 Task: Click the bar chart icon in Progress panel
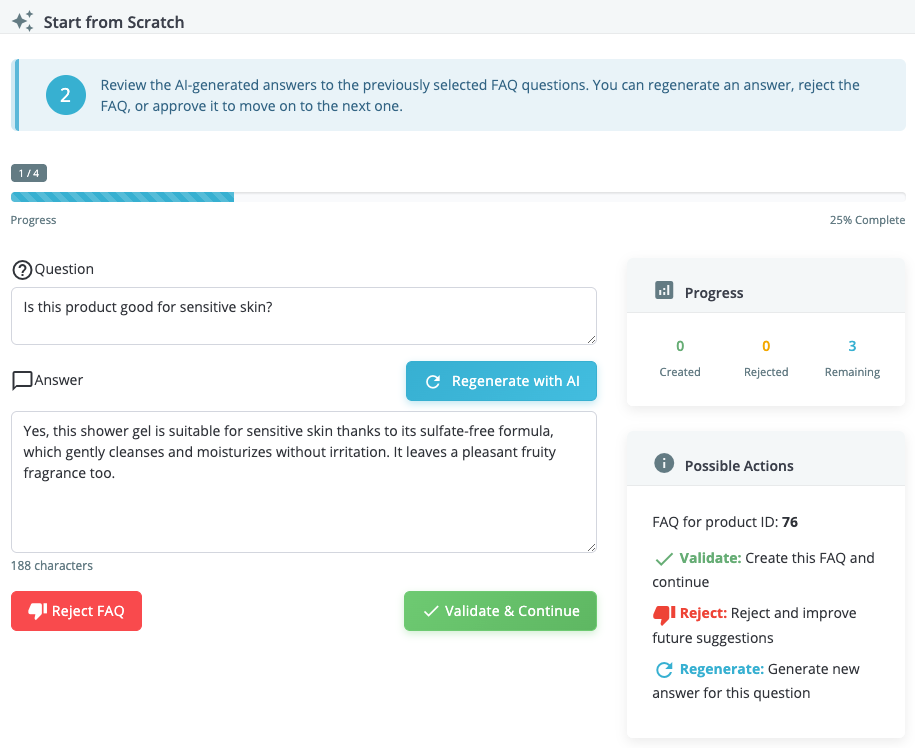[x=664, y=291]
